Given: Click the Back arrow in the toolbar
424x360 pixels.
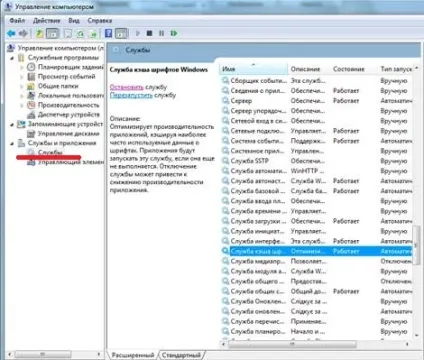Looking at the screenshot, I should (11, 33).
